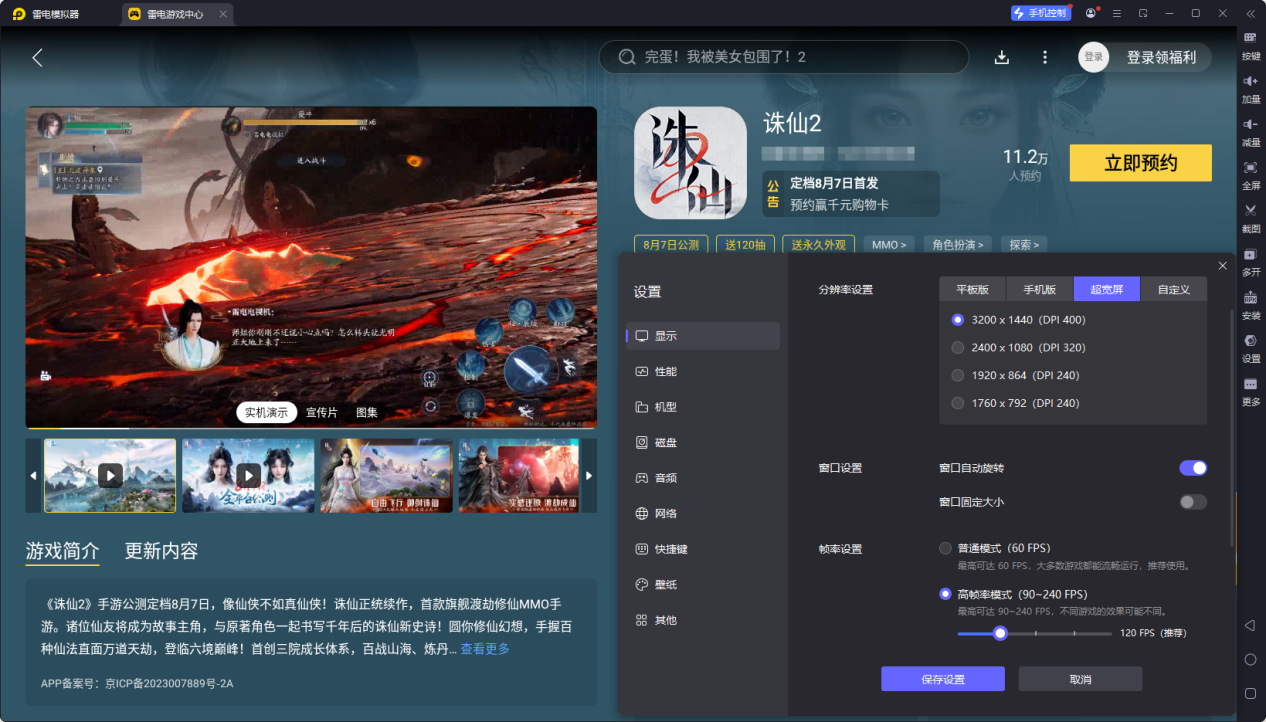Click the 登录 avatar circle
The height and width of the screenshot is (722, 1266).
[x=1093, y=57]
